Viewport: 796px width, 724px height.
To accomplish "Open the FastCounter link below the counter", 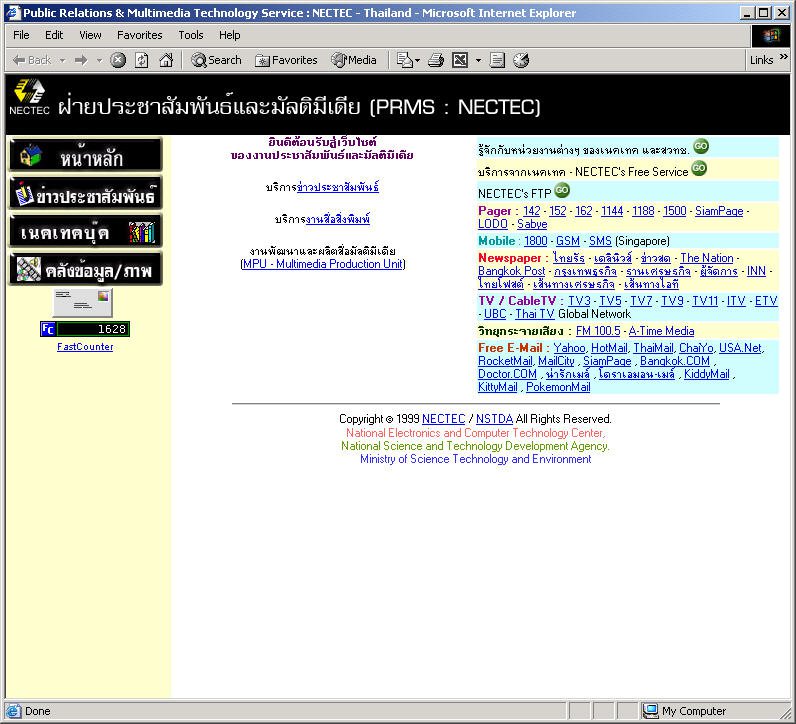I will coord(85,347).
